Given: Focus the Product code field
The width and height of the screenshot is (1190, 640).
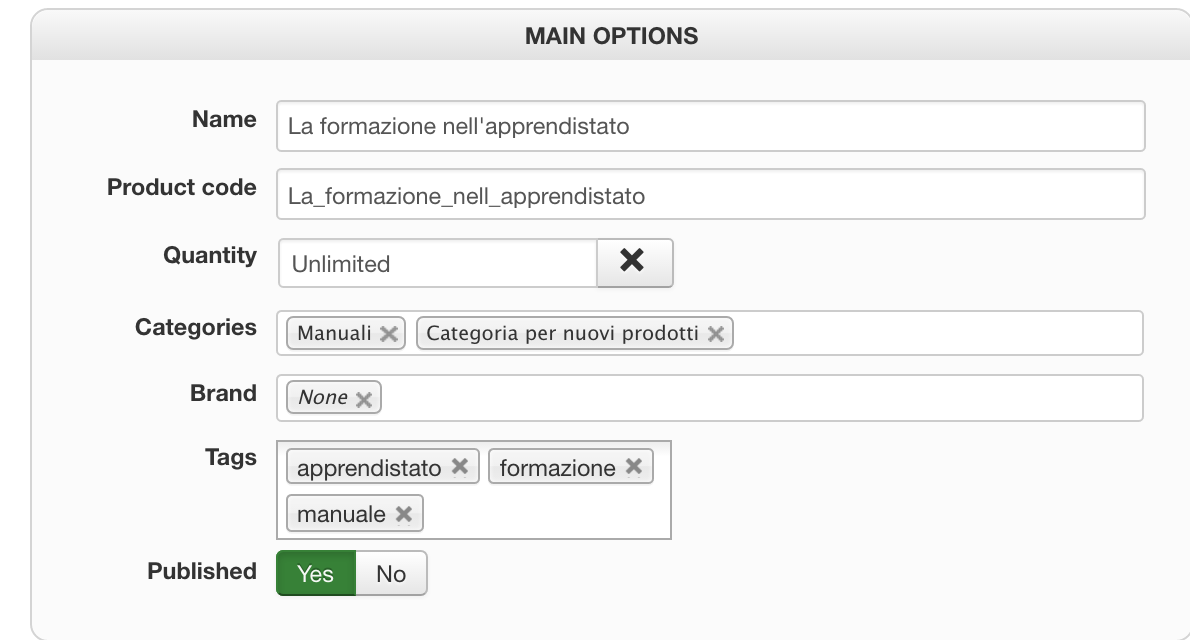Looking at the screenshot, I should pyautogui.click(x=710, y=195).
